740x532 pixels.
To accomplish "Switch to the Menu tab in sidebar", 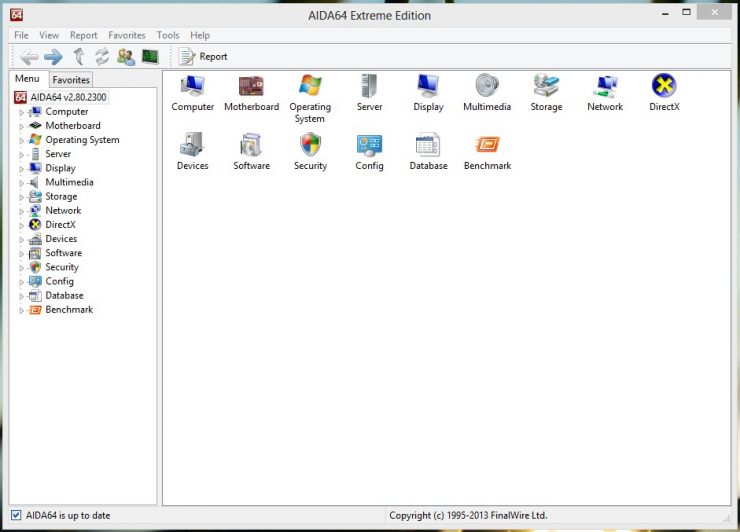I will [x=27, y=79].
